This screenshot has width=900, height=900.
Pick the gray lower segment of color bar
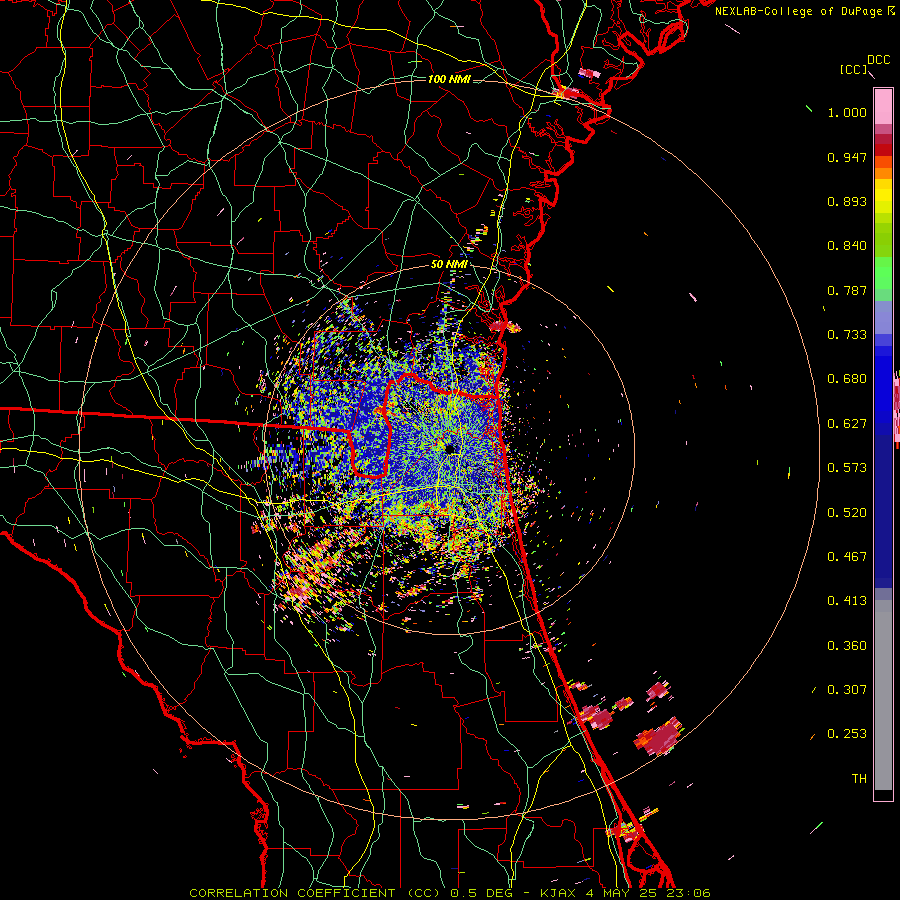pyautogui.click(x=883, y=695)
